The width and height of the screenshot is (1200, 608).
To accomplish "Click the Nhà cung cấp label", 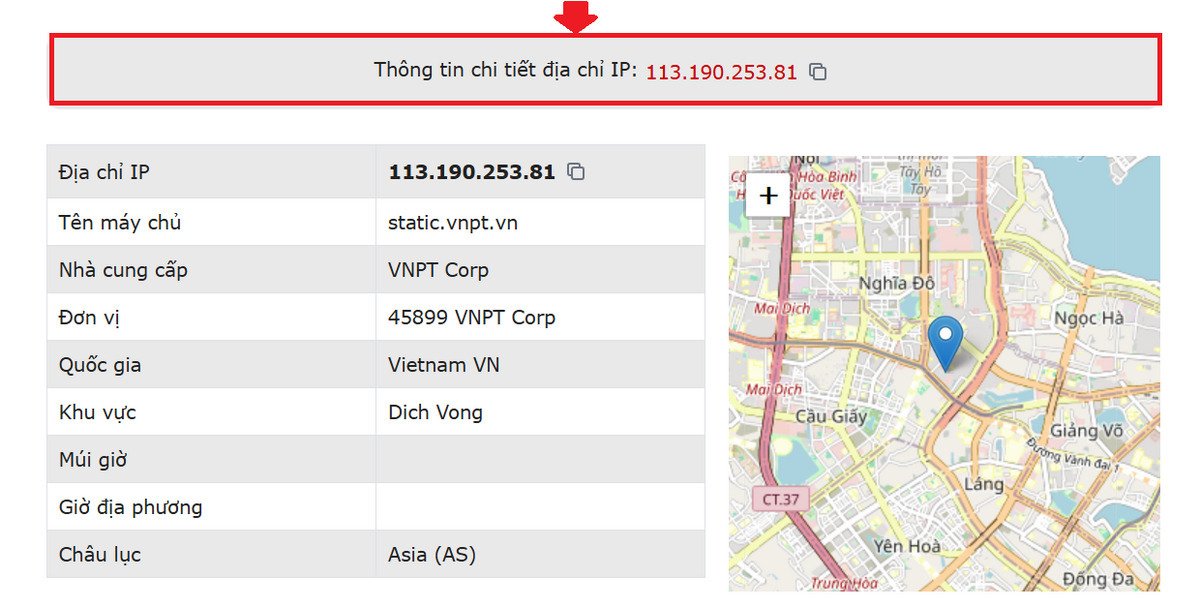I will coord(123,270).
